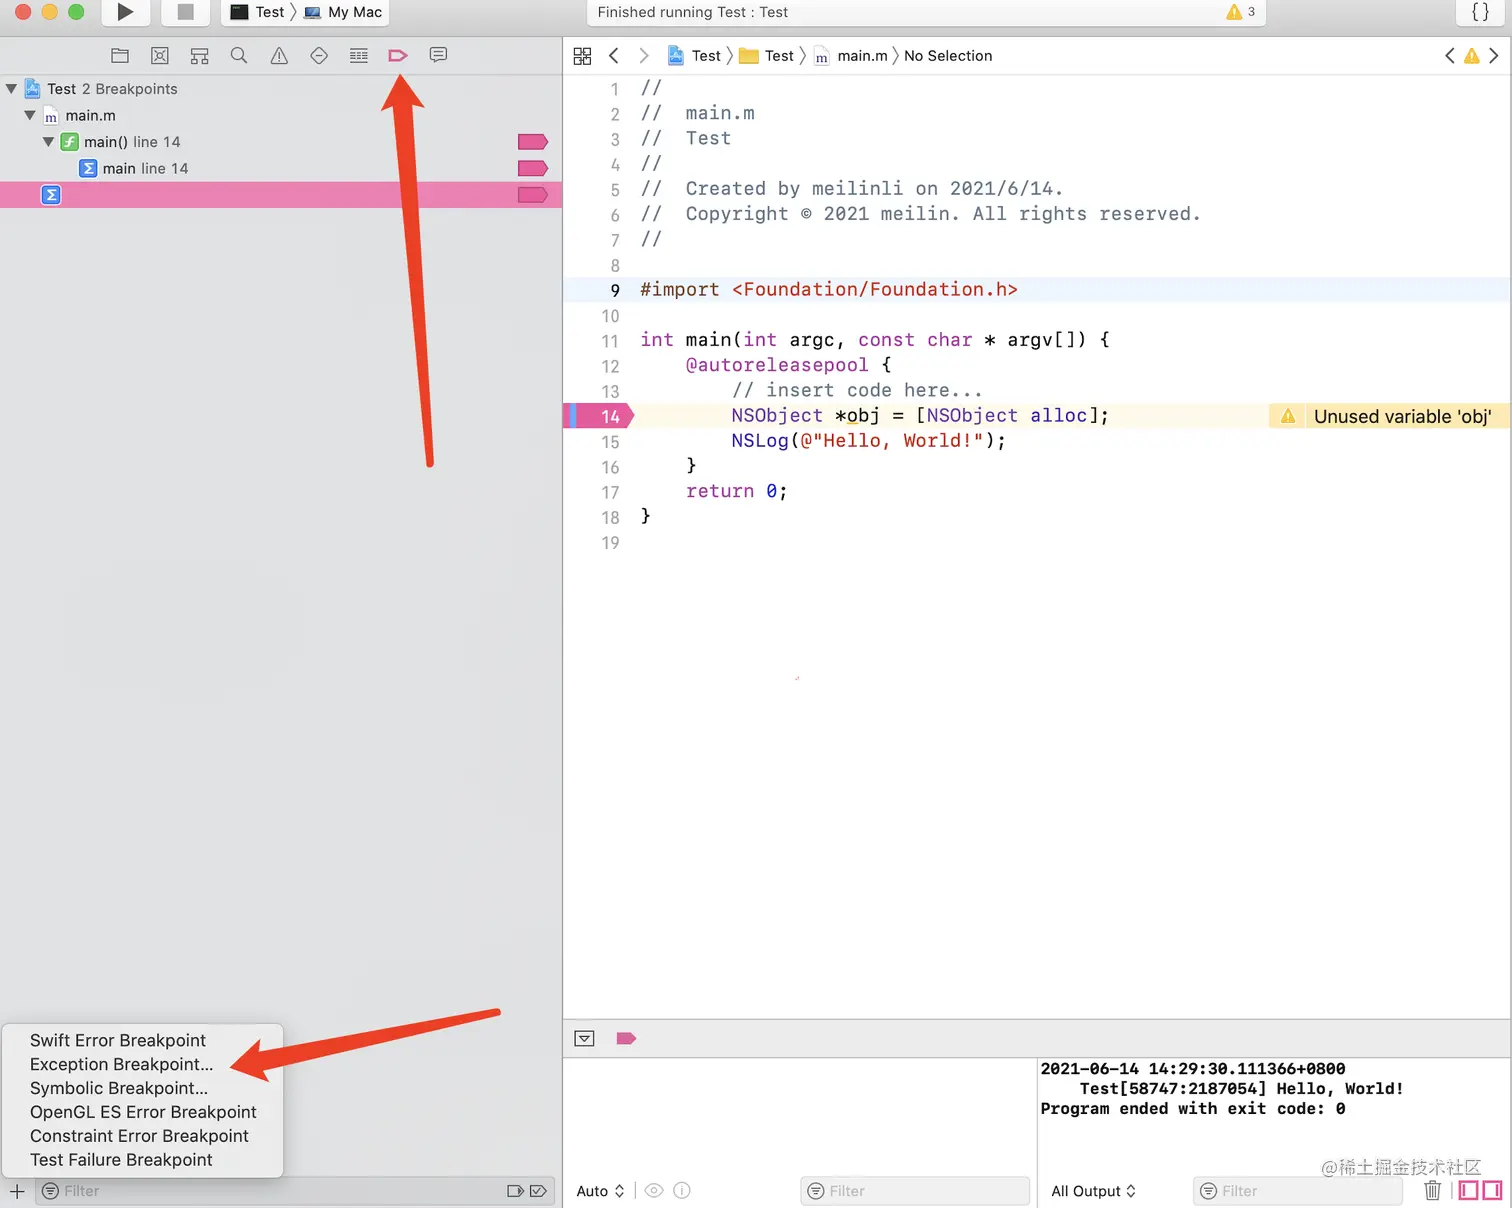Screen dimensions: 1512x1208
Task: Select the main.m file row
Action: tap(281, 115)
